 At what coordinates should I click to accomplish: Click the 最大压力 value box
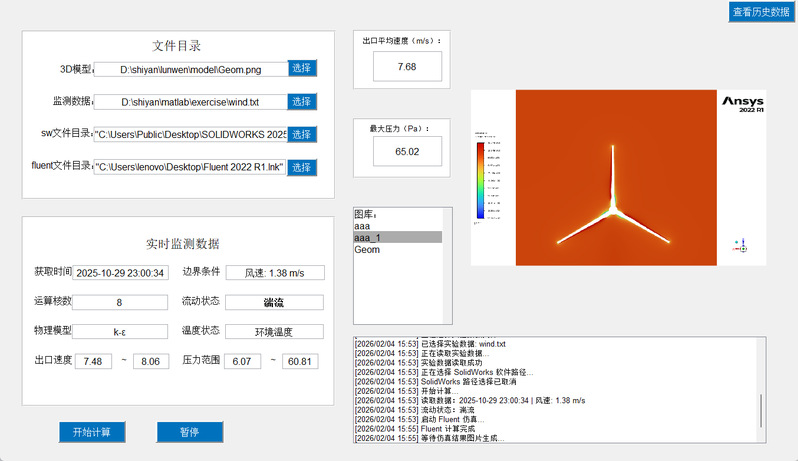(x=406, y=151)
